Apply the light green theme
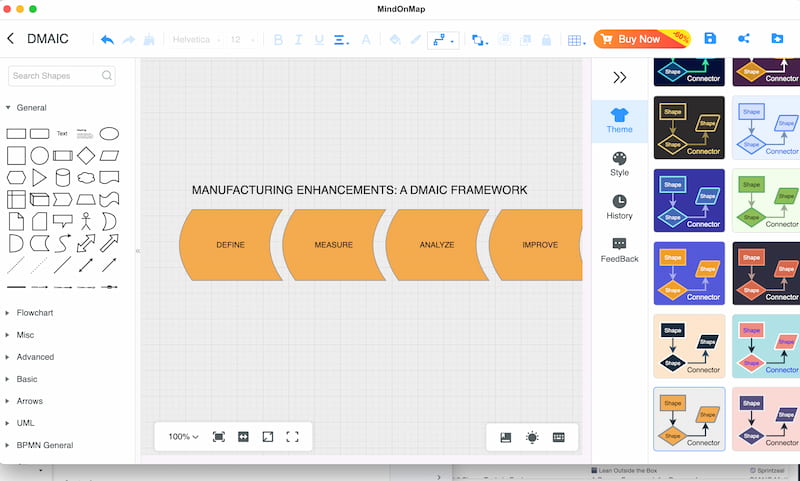 point(766,200)
